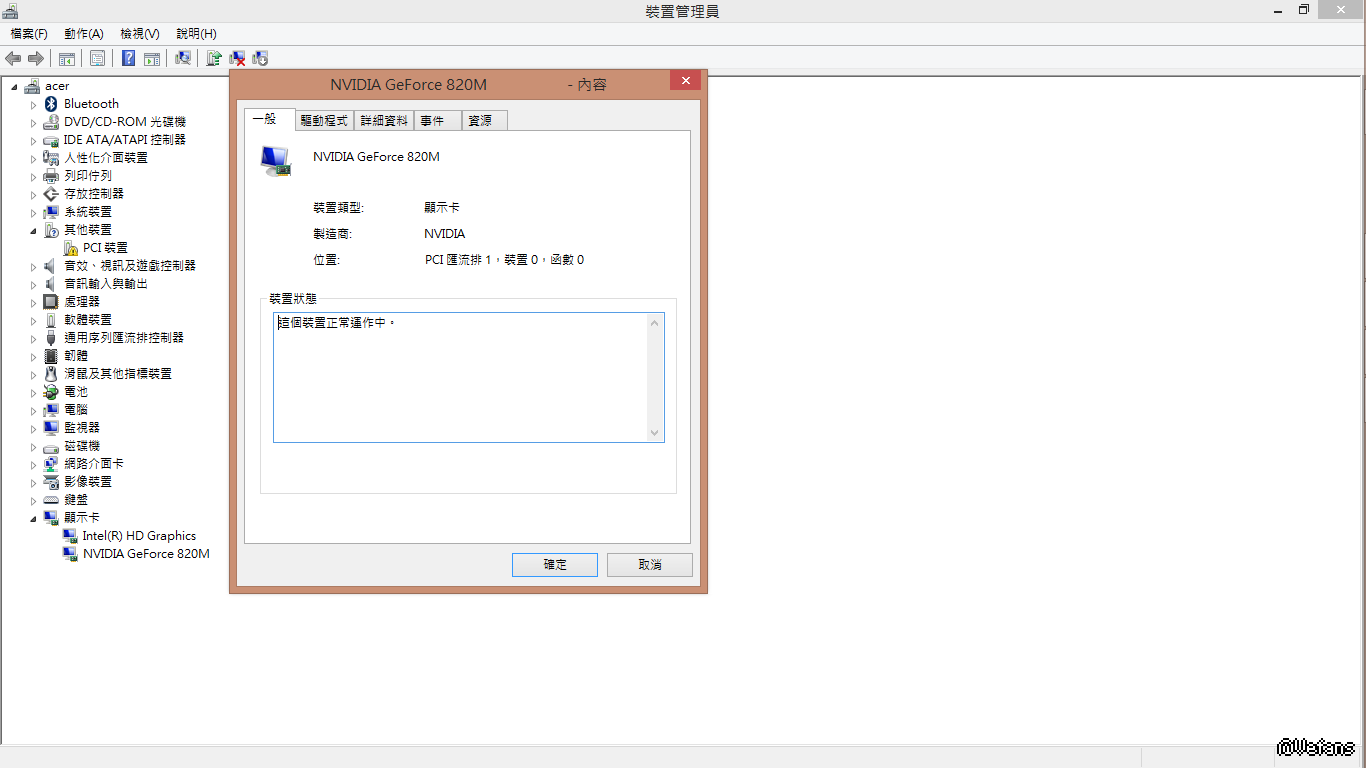Click the 網路介面卡 network adapter icon

point(51,464)
